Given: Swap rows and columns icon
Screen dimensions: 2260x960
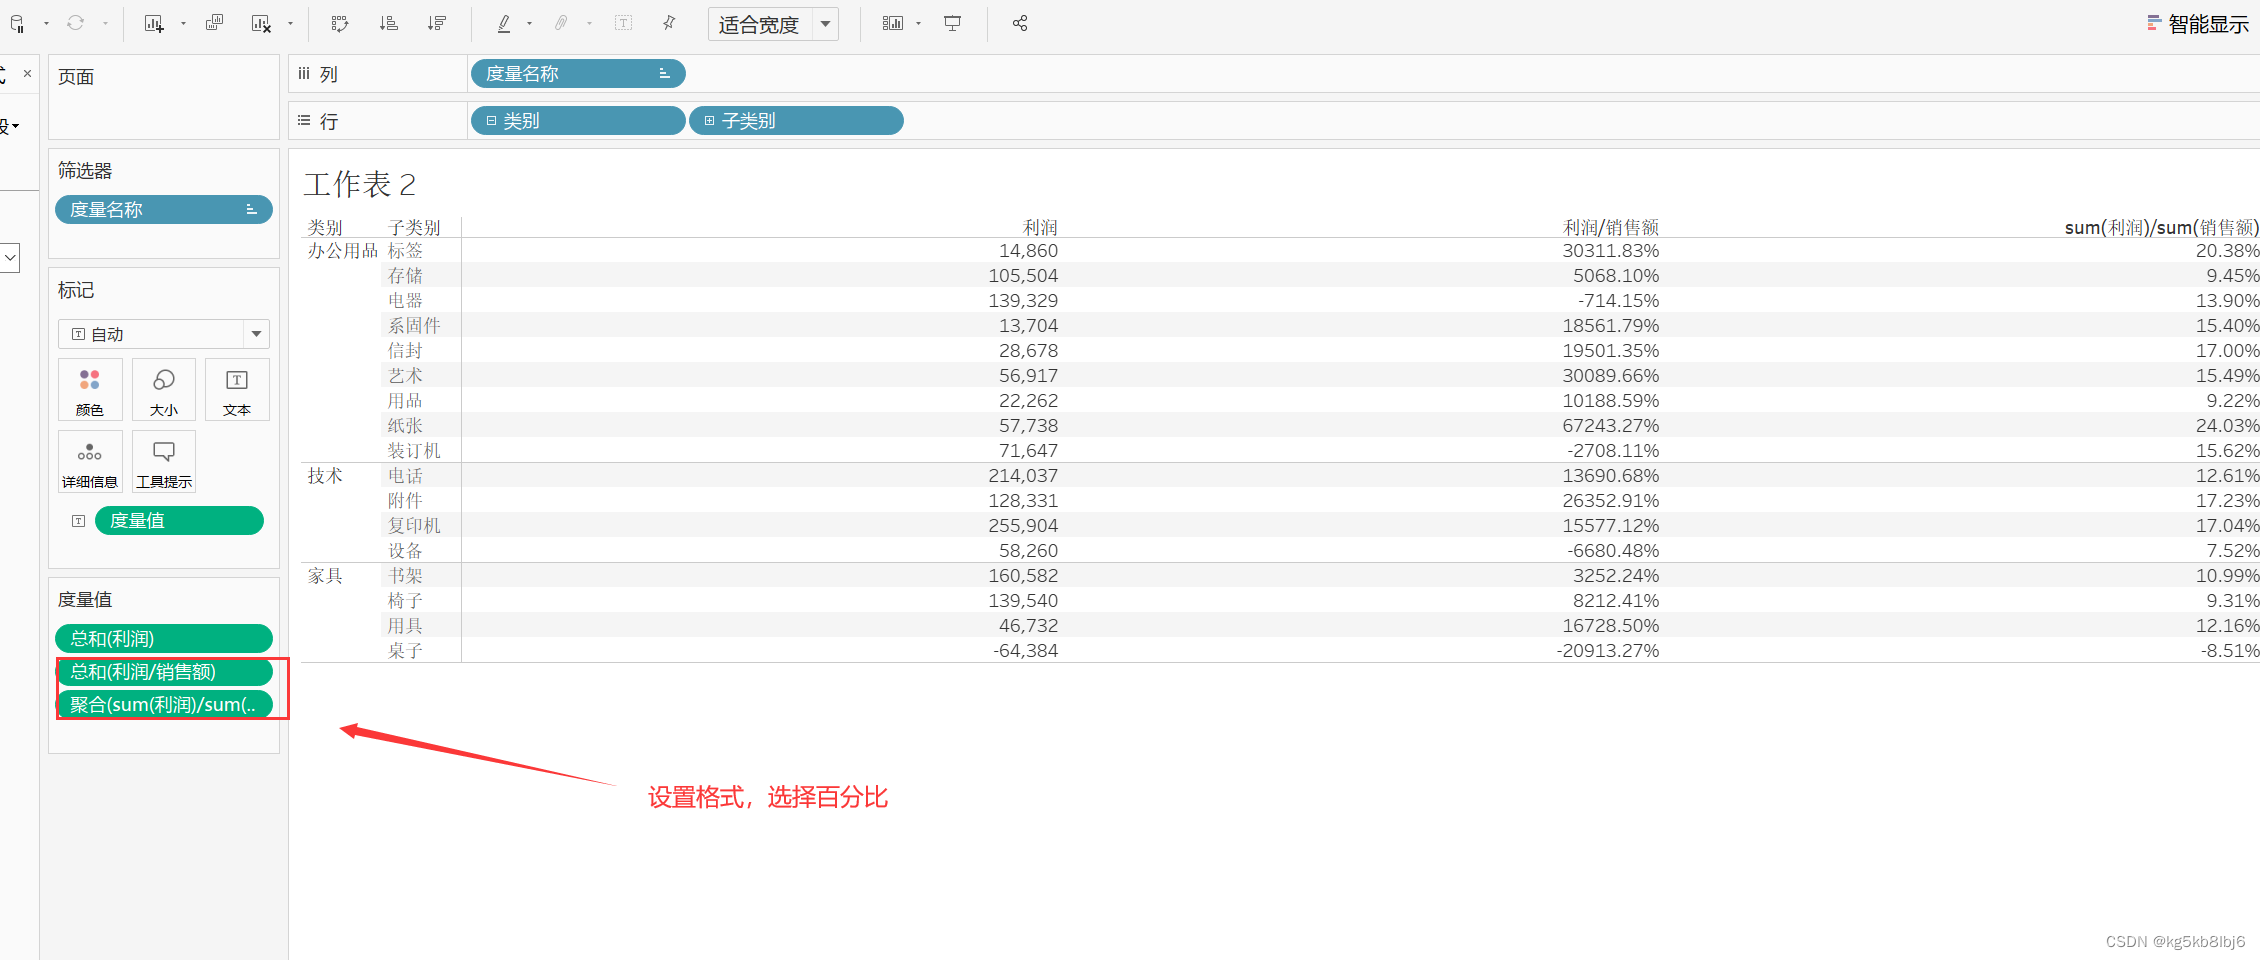Looking at the screenshot, I should tap(340, 23).
